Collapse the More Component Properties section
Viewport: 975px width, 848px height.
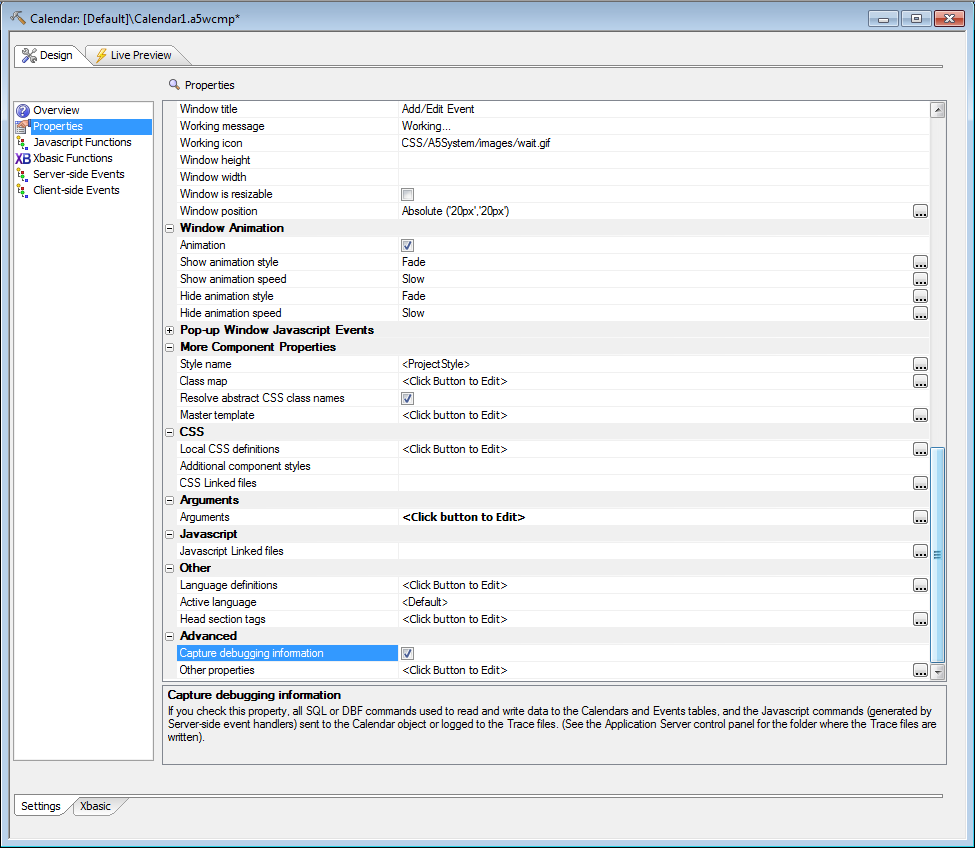pos(169,348)
